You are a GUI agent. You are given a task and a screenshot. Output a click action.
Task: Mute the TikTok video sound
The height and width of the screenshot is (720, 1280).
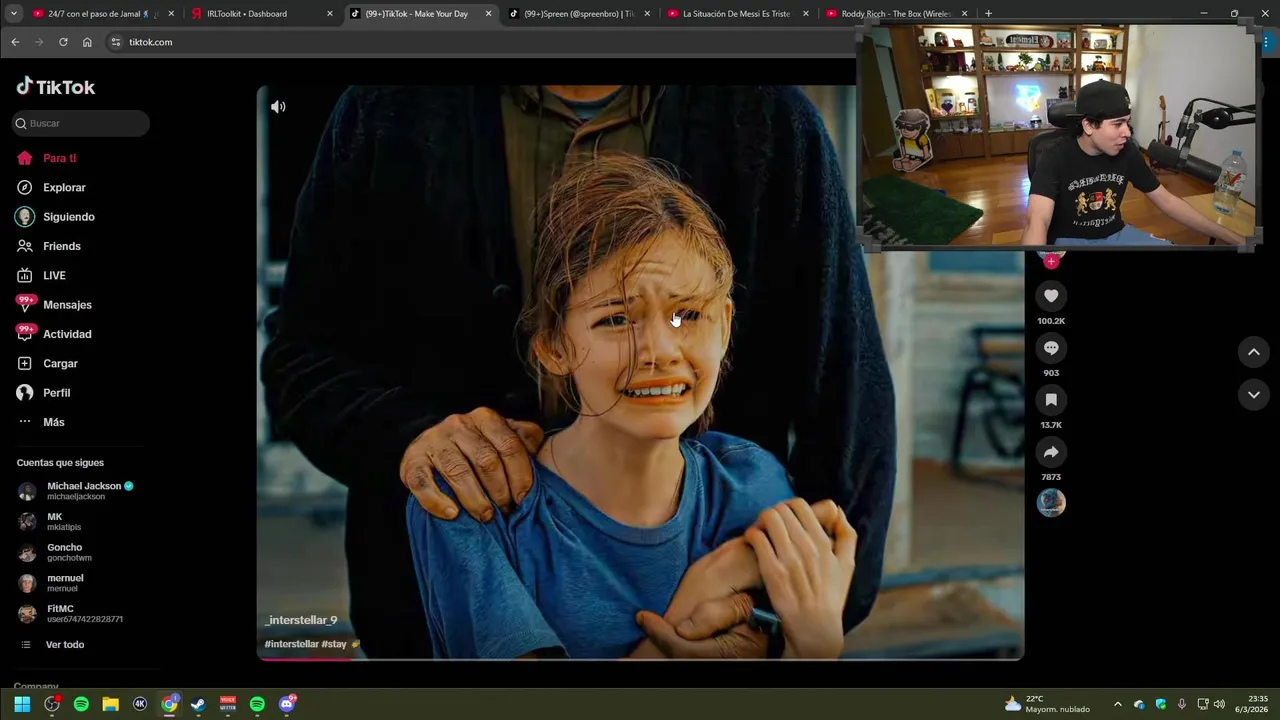(278, 107)
